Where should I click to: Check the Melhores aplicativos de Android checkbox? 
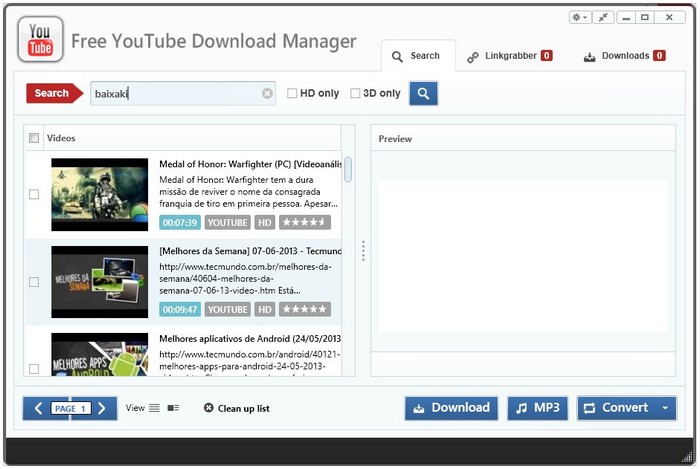pyautogui.click(x=34, y=369)
